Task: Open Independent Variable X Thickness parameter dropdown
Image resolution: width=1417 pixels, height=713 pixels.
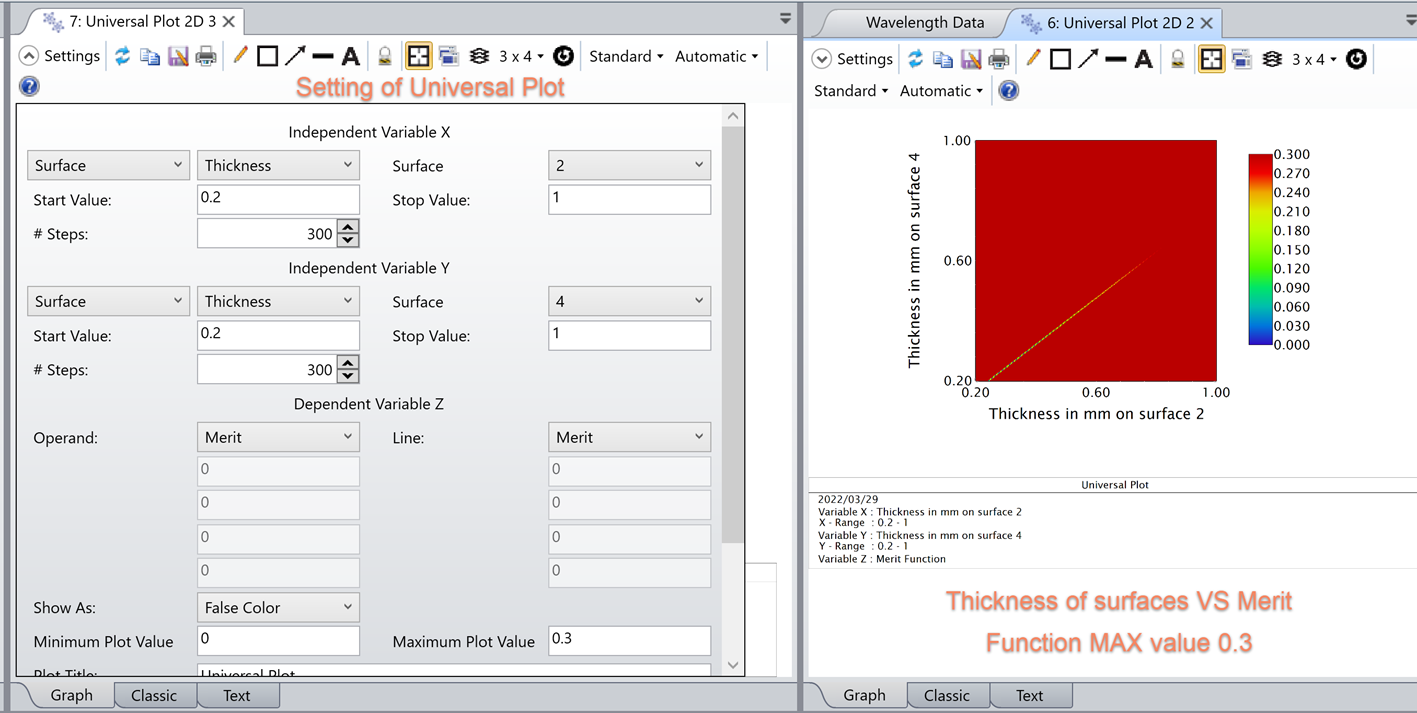Action: 278,165
